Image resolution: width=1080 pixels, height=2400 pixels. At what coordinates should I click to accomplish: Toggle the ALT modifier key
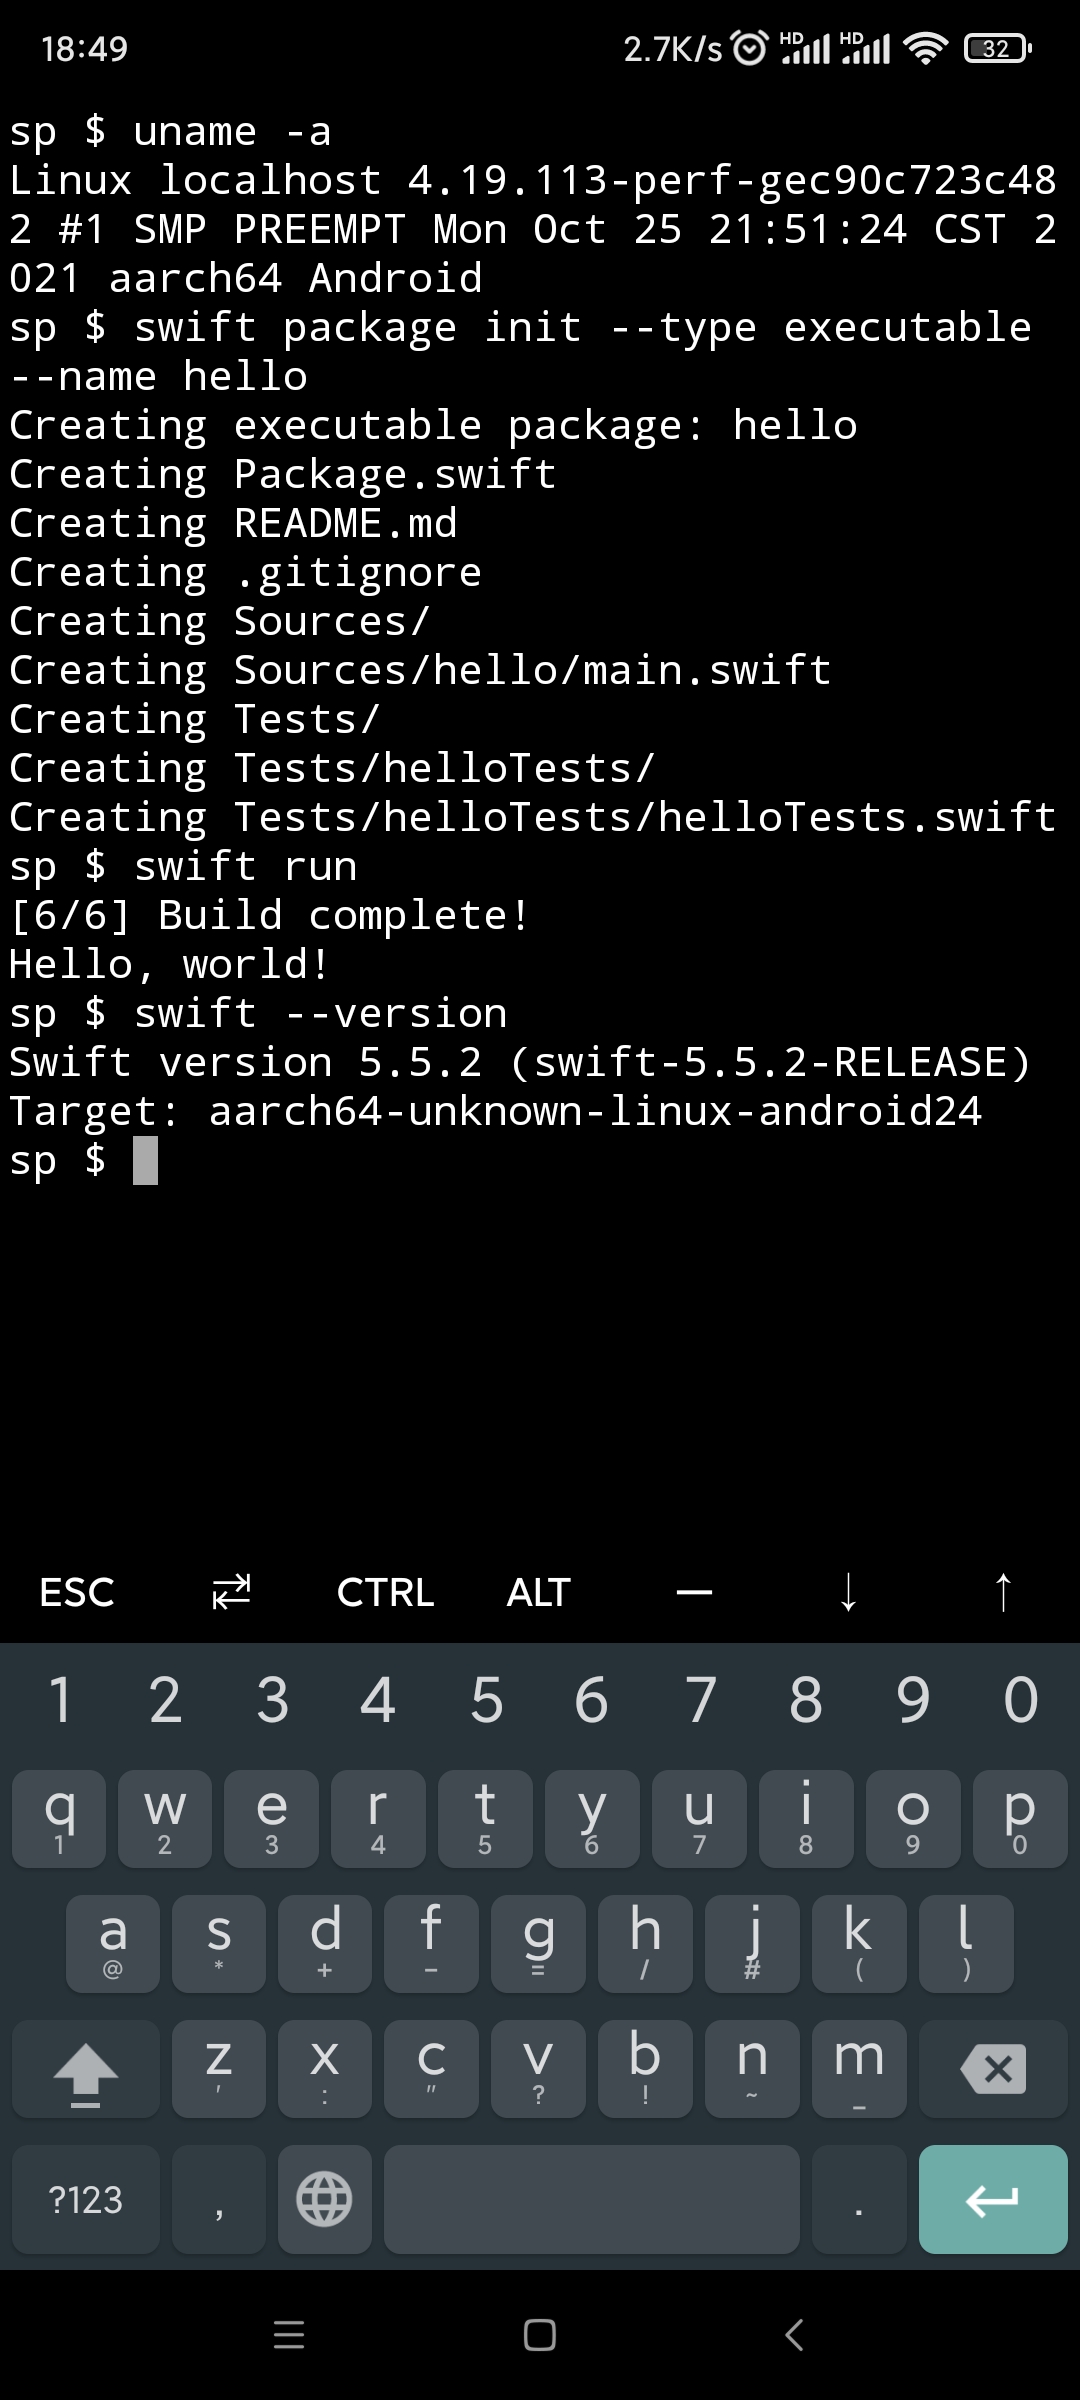click(537, 1592)
